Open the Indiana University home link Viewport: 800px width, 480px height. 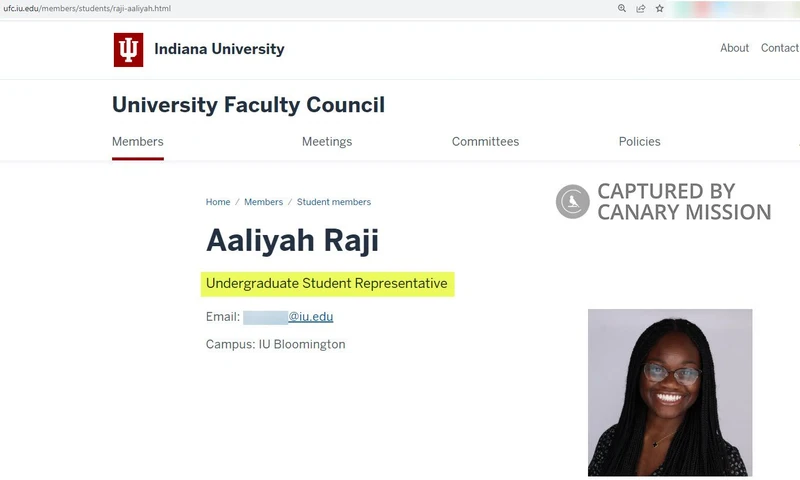pyautogui.click(x=219, y=49)
